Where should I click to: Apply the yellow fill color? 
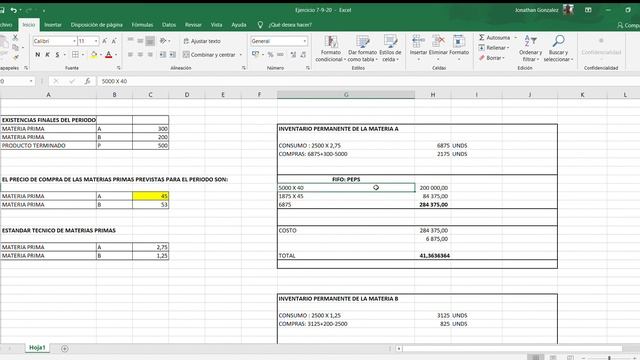(x=94, y=55)
